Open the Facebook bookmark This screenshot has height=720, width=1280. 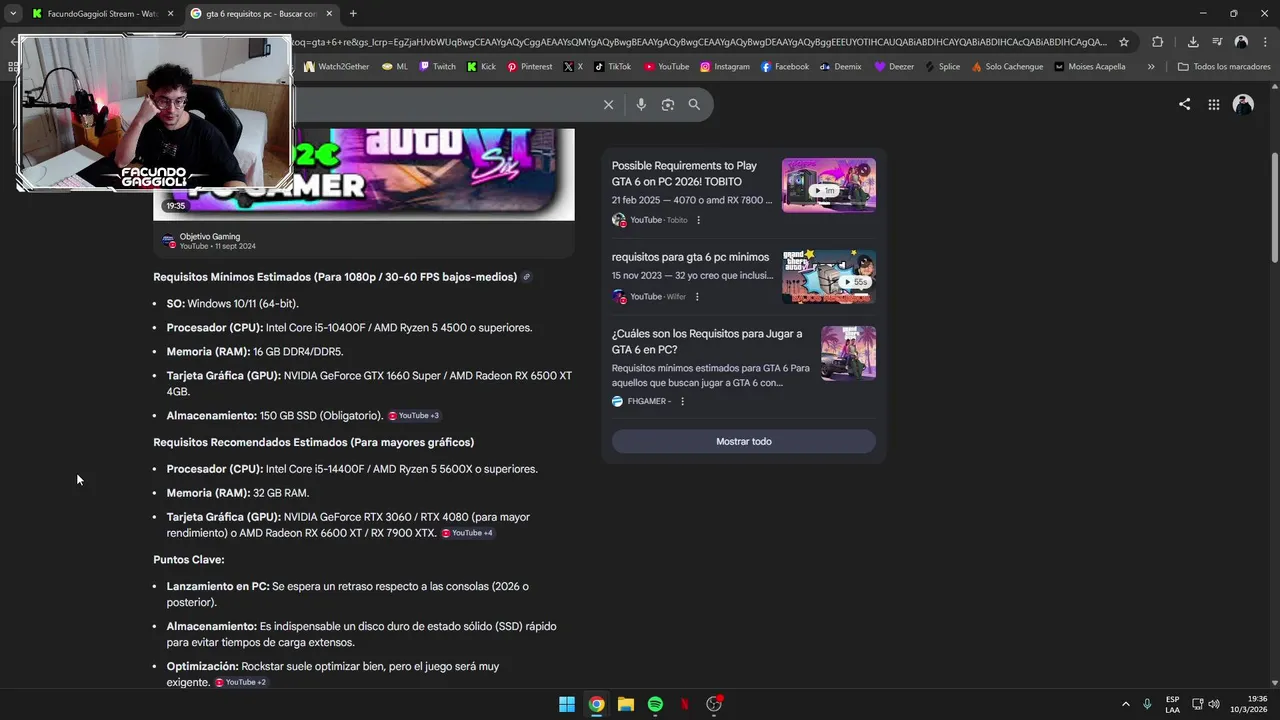click(x=784, y=67)
